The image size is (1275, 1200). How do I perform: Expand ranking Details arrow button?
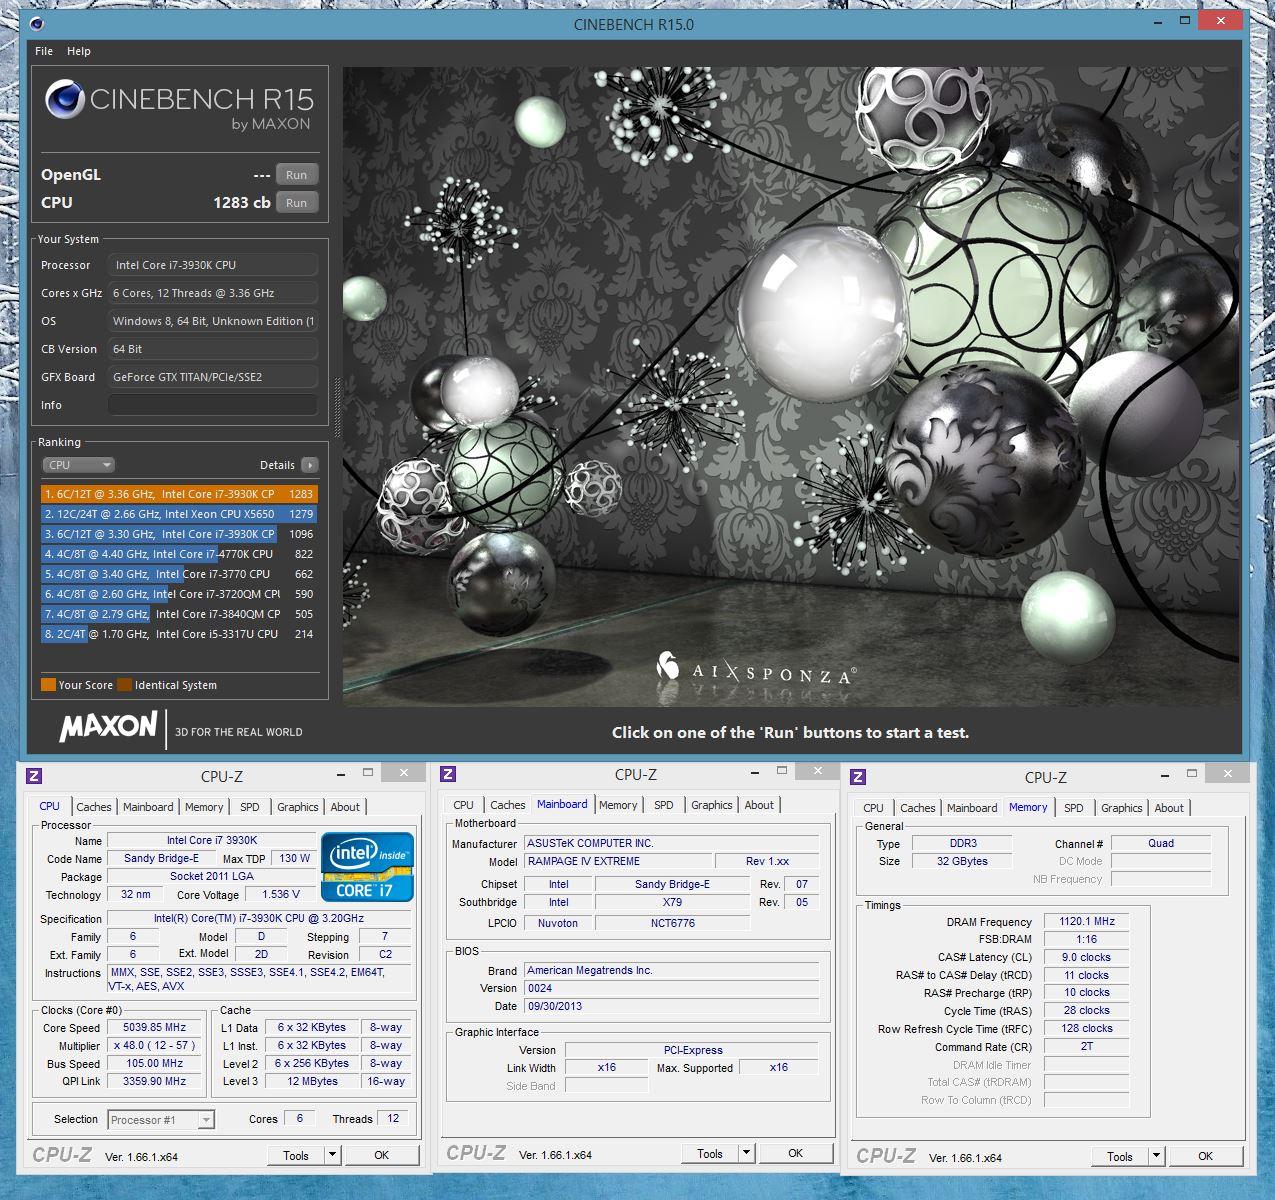(310, 465)
